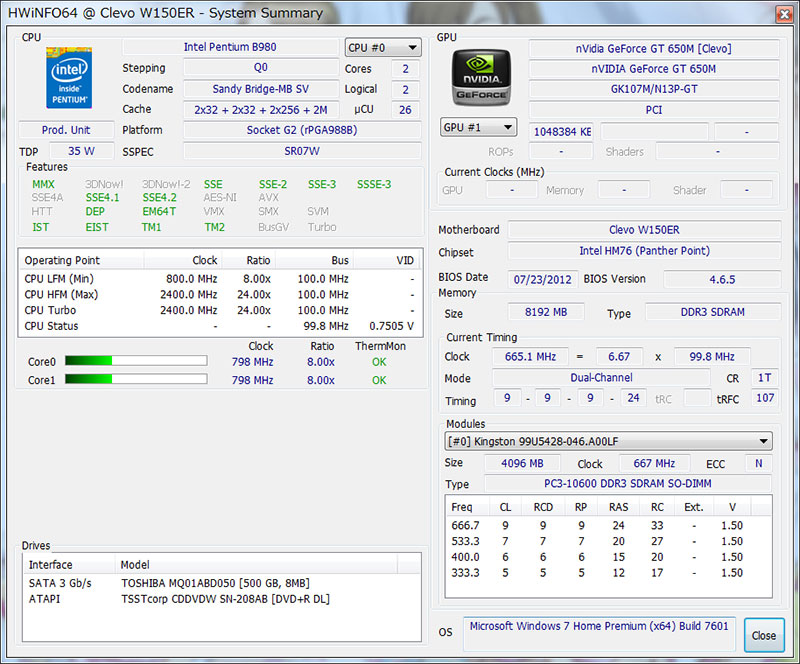Click the Operating Point column header

pos(82,260)
